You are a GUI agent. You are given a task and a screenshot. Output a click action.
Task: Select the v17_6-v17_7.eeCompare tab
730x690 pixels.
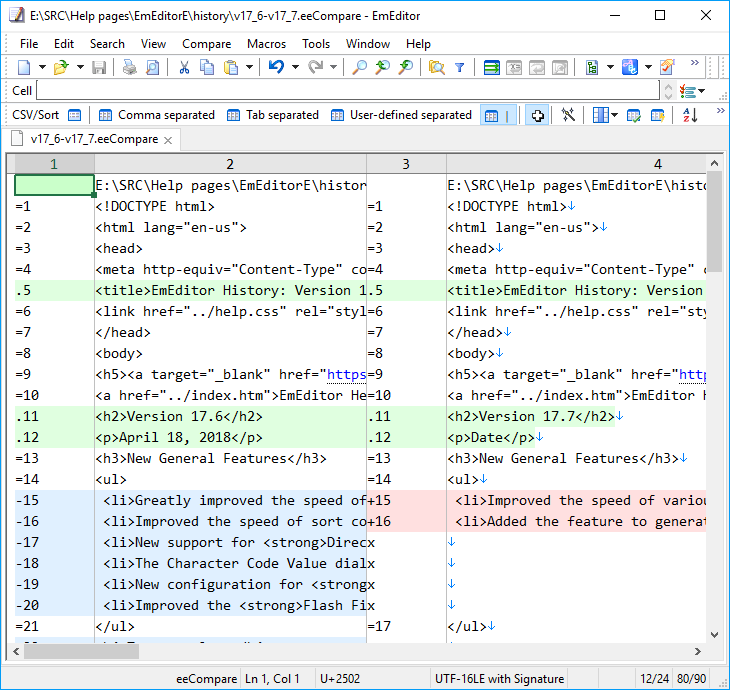point(94,139)
